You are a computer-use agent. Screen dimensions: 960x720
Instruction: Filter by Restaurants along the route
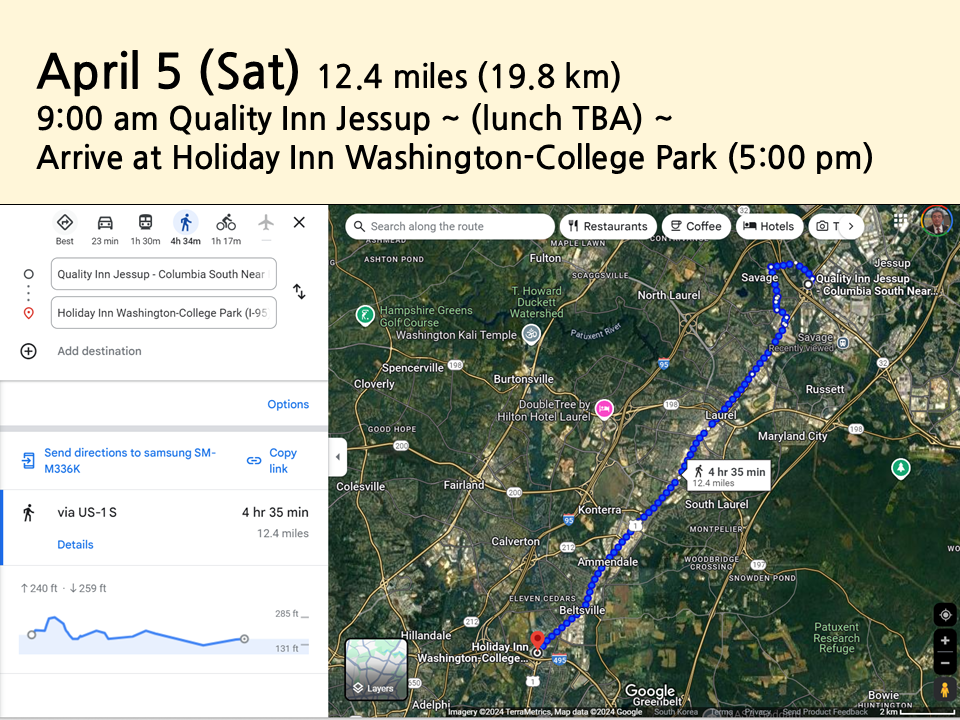[x=608, y=226]
